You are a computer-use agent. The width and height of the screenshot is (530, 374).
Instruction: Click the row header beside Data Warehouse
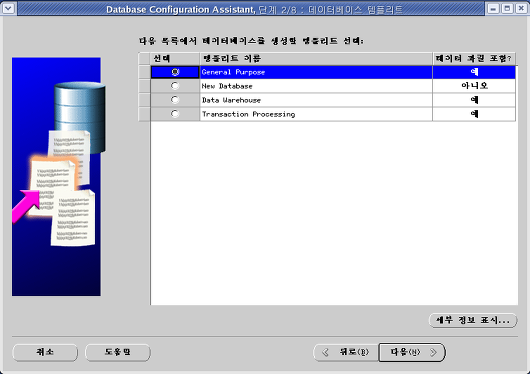[144, 100]
